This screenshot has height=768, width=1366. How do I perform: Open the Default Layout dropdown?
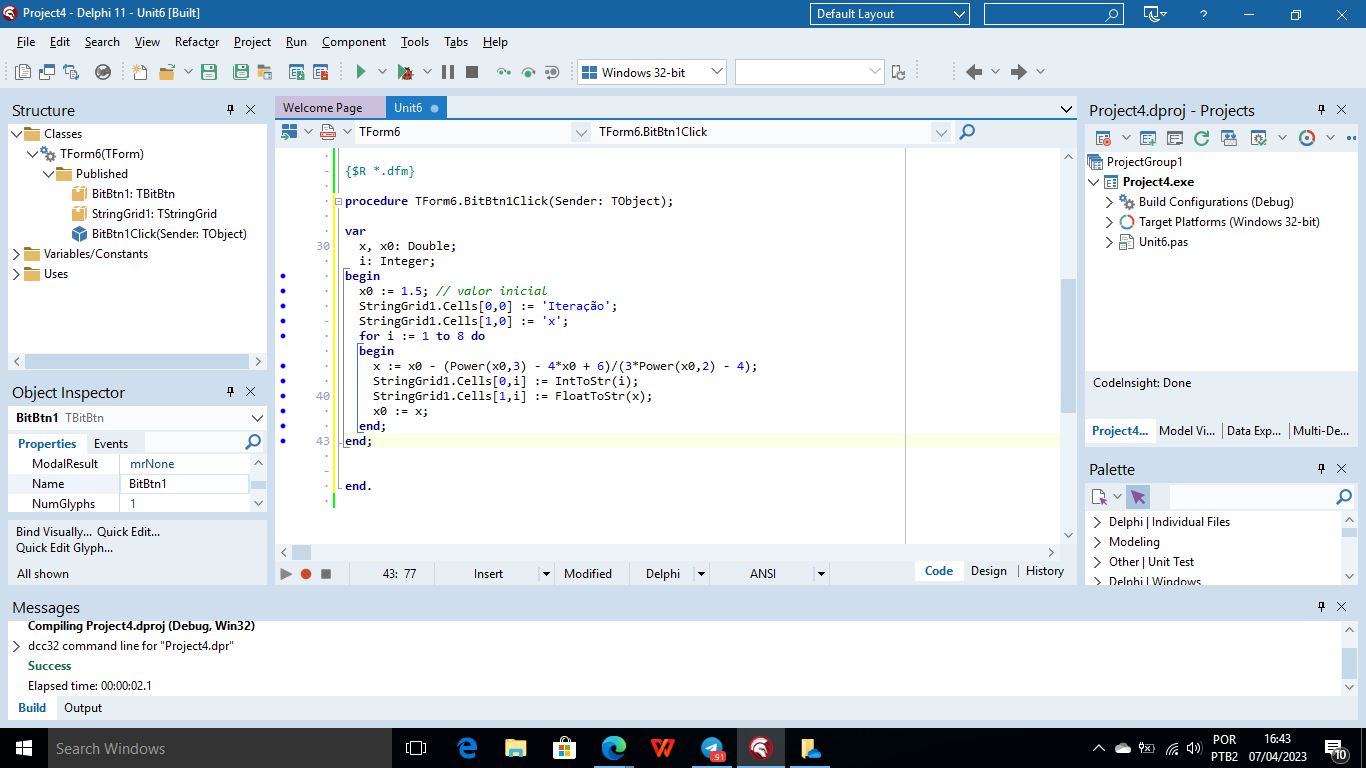click(x=890, y=14)
